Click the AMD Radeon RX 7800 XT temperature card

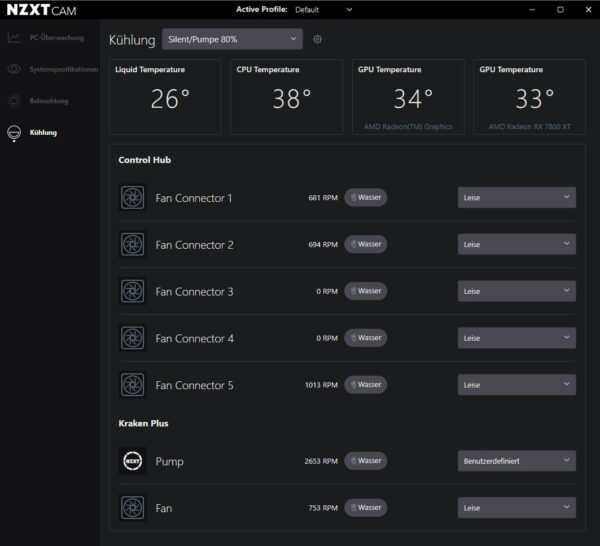tap(530, 97)
